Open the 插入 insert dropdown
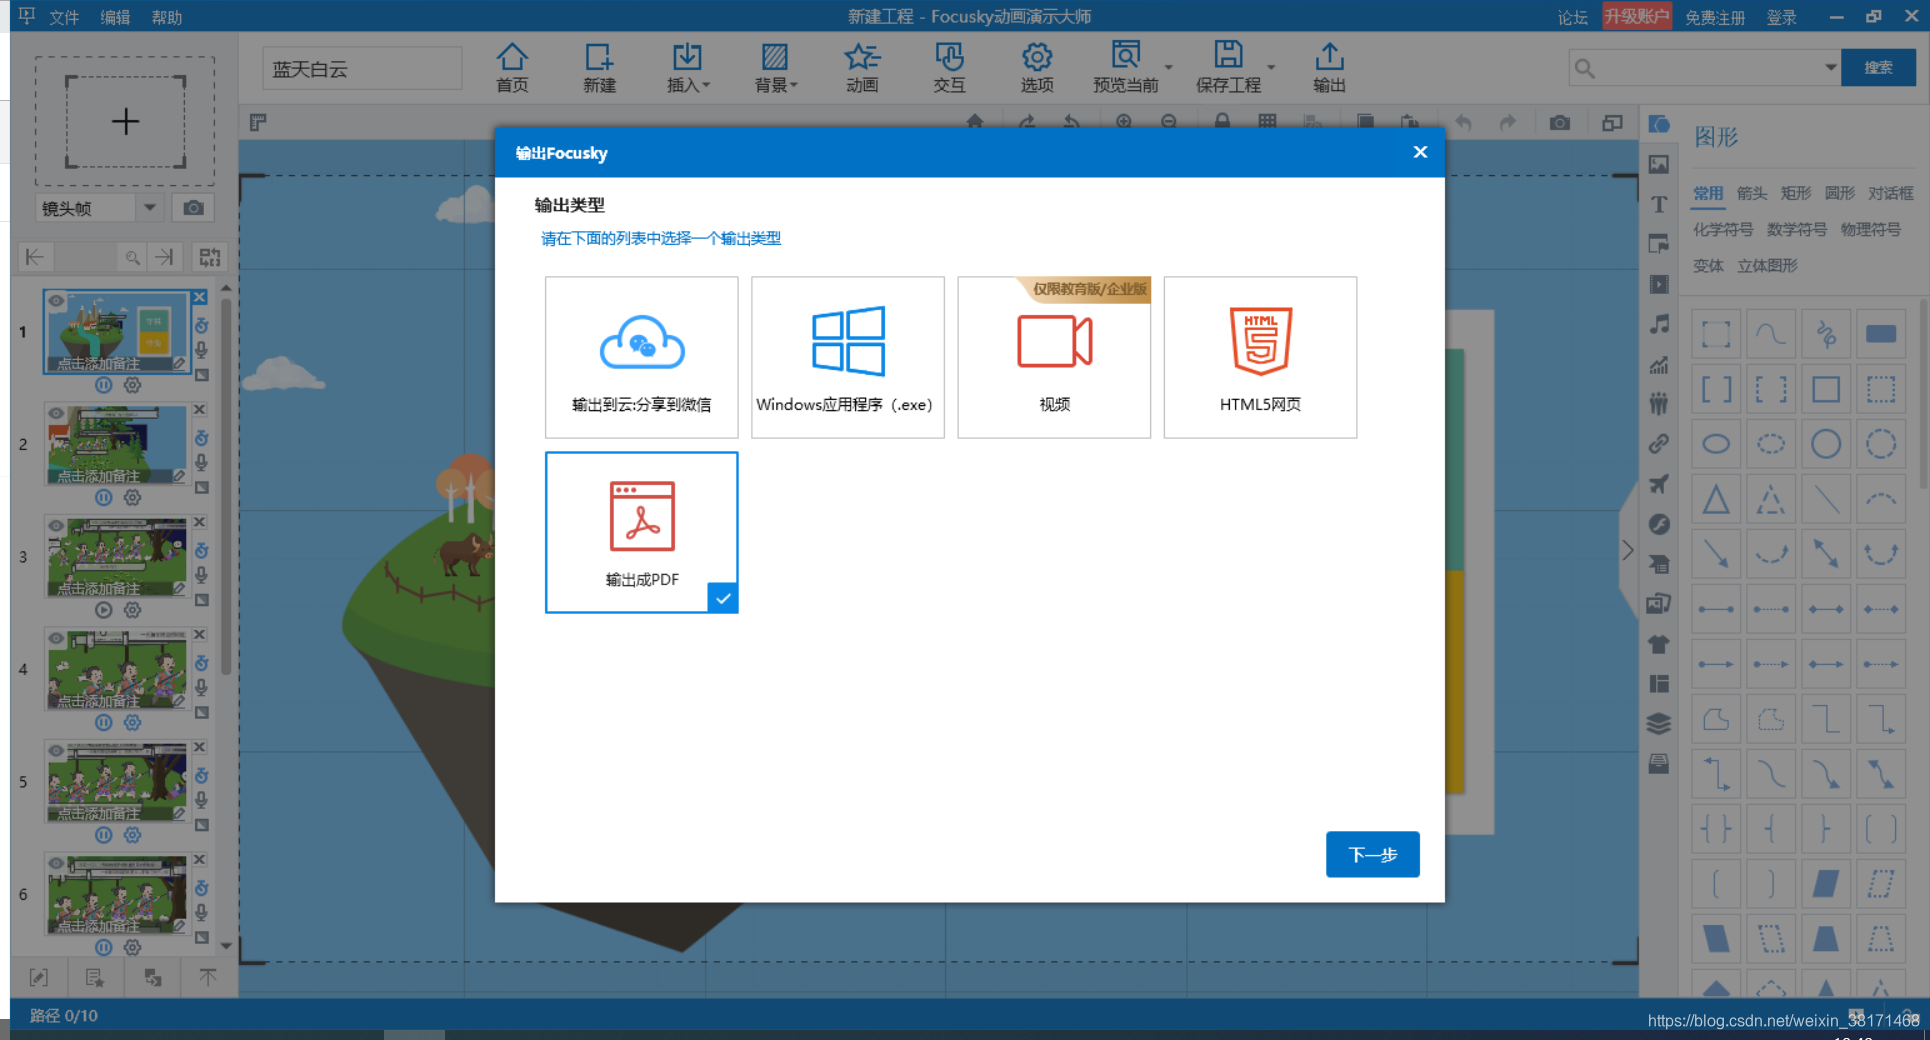The width and height of the screenshot is (1930, 1040). pyautogui.click(x=688, y=68)
